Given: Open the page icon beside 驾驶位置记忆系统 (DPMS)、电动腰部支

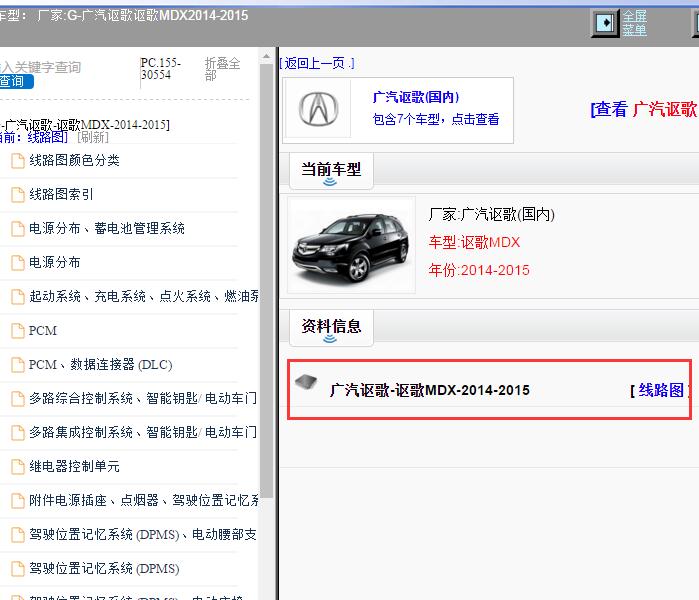Looking at the screenshot, I should coord(18,534).
